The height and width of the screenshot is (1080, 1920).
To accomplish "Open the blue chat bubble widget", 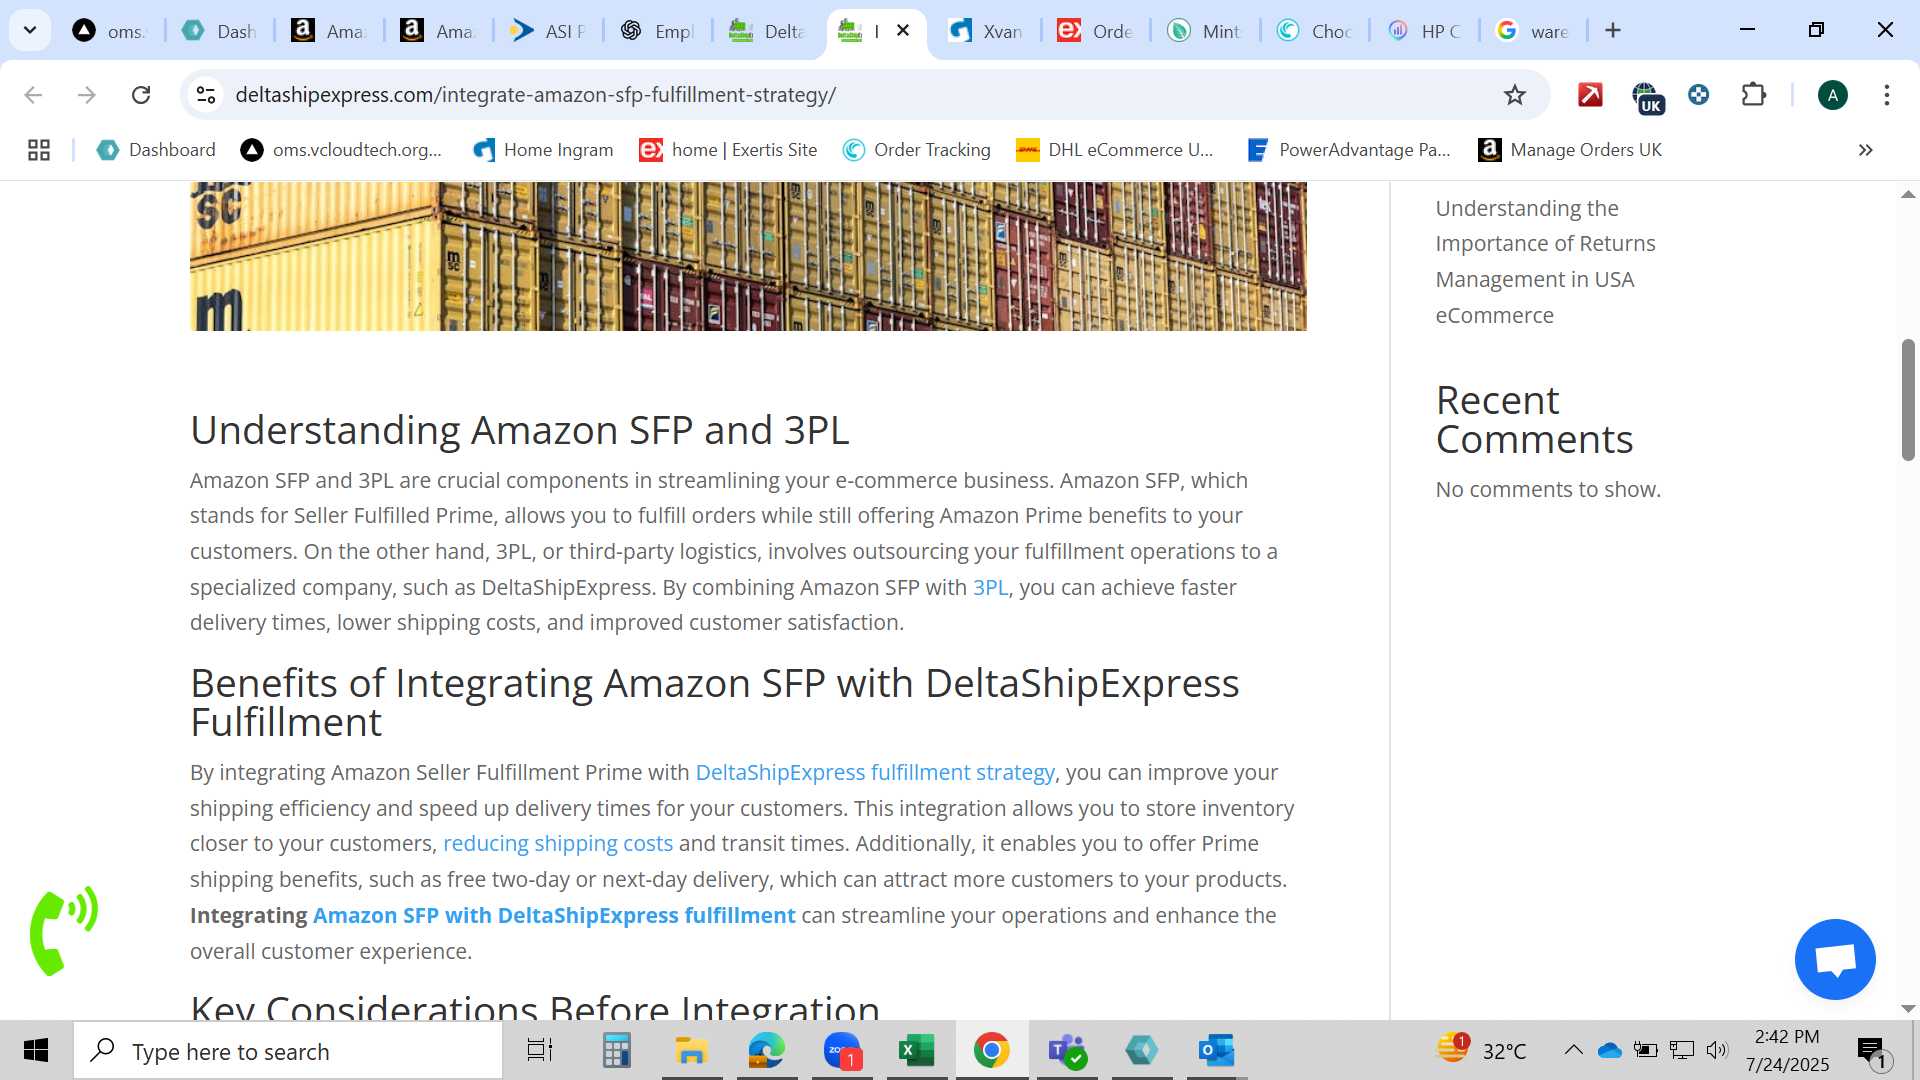I will tap(1835, 960).
